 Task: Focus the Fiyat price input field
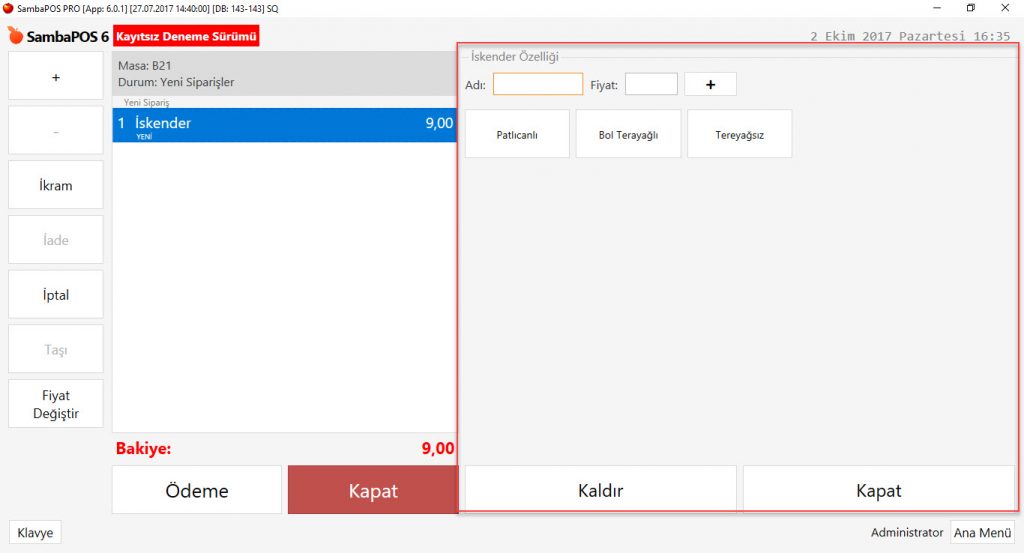point(651,85)
